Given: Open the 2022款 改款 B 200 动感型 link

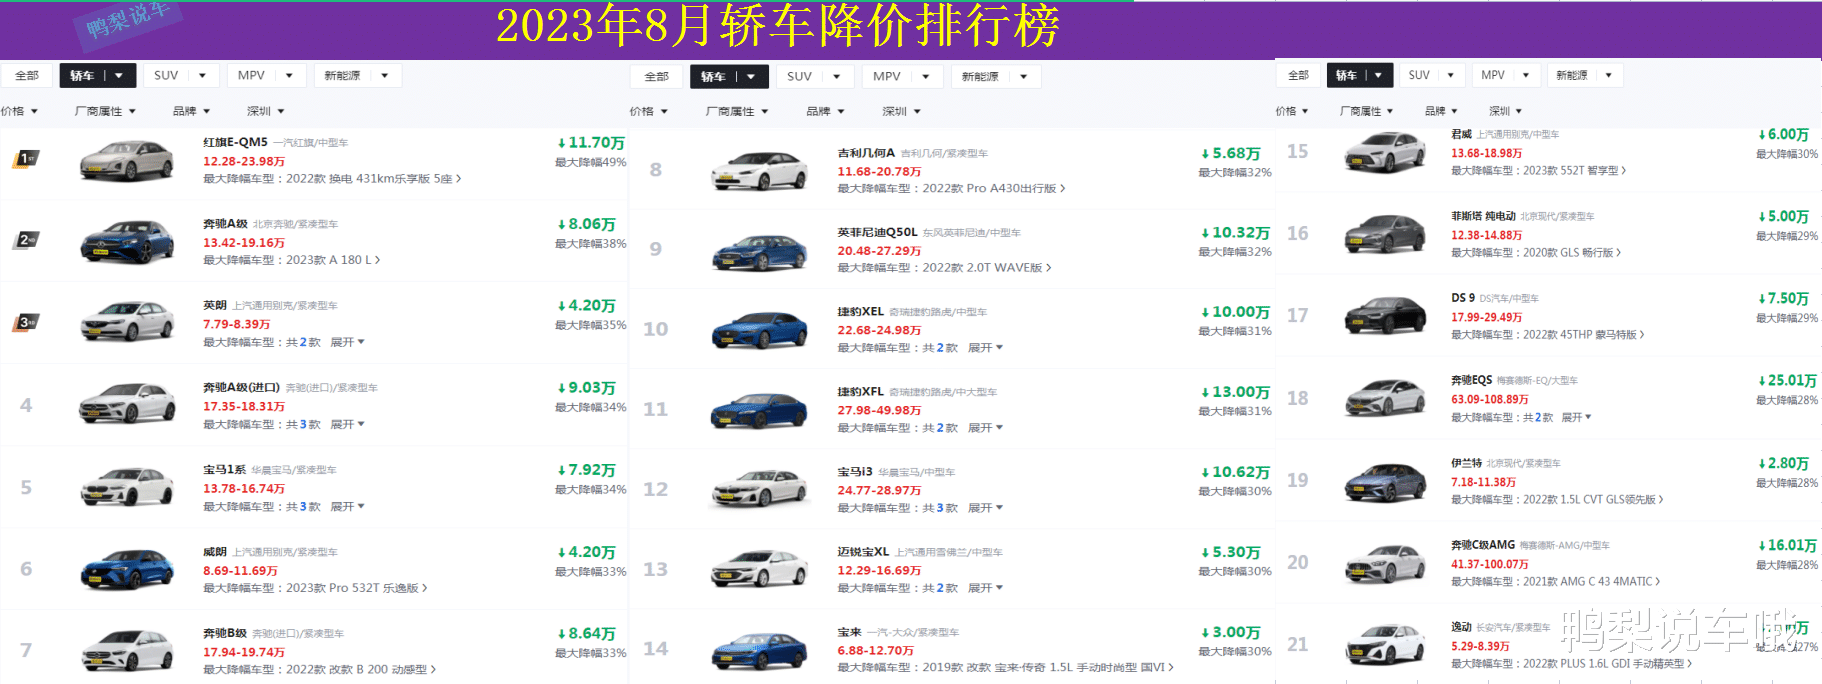Looking at the screenshot, I should tap(361, 670).
